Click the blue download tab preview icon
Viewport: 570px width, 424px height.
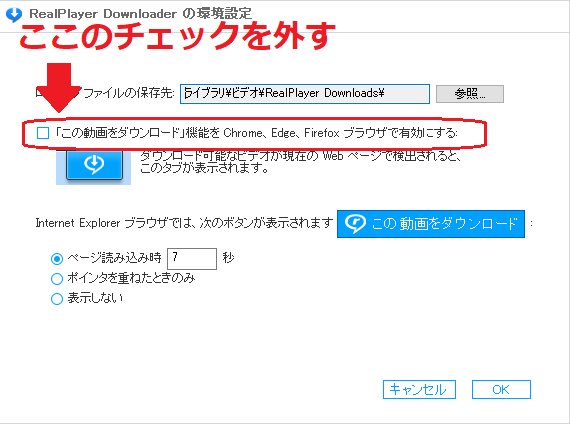tap(94, 165)
